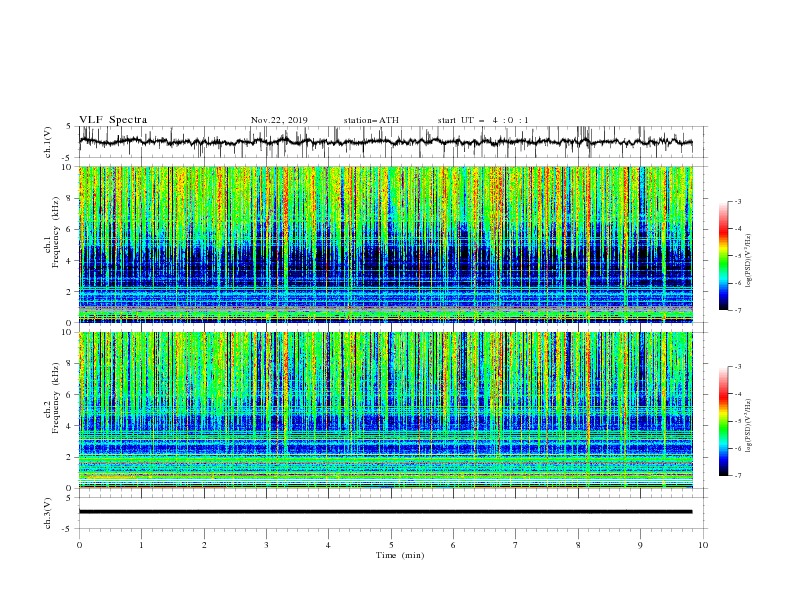Click the 'ch.3(V)' axis label

click(x=48, y=513)
